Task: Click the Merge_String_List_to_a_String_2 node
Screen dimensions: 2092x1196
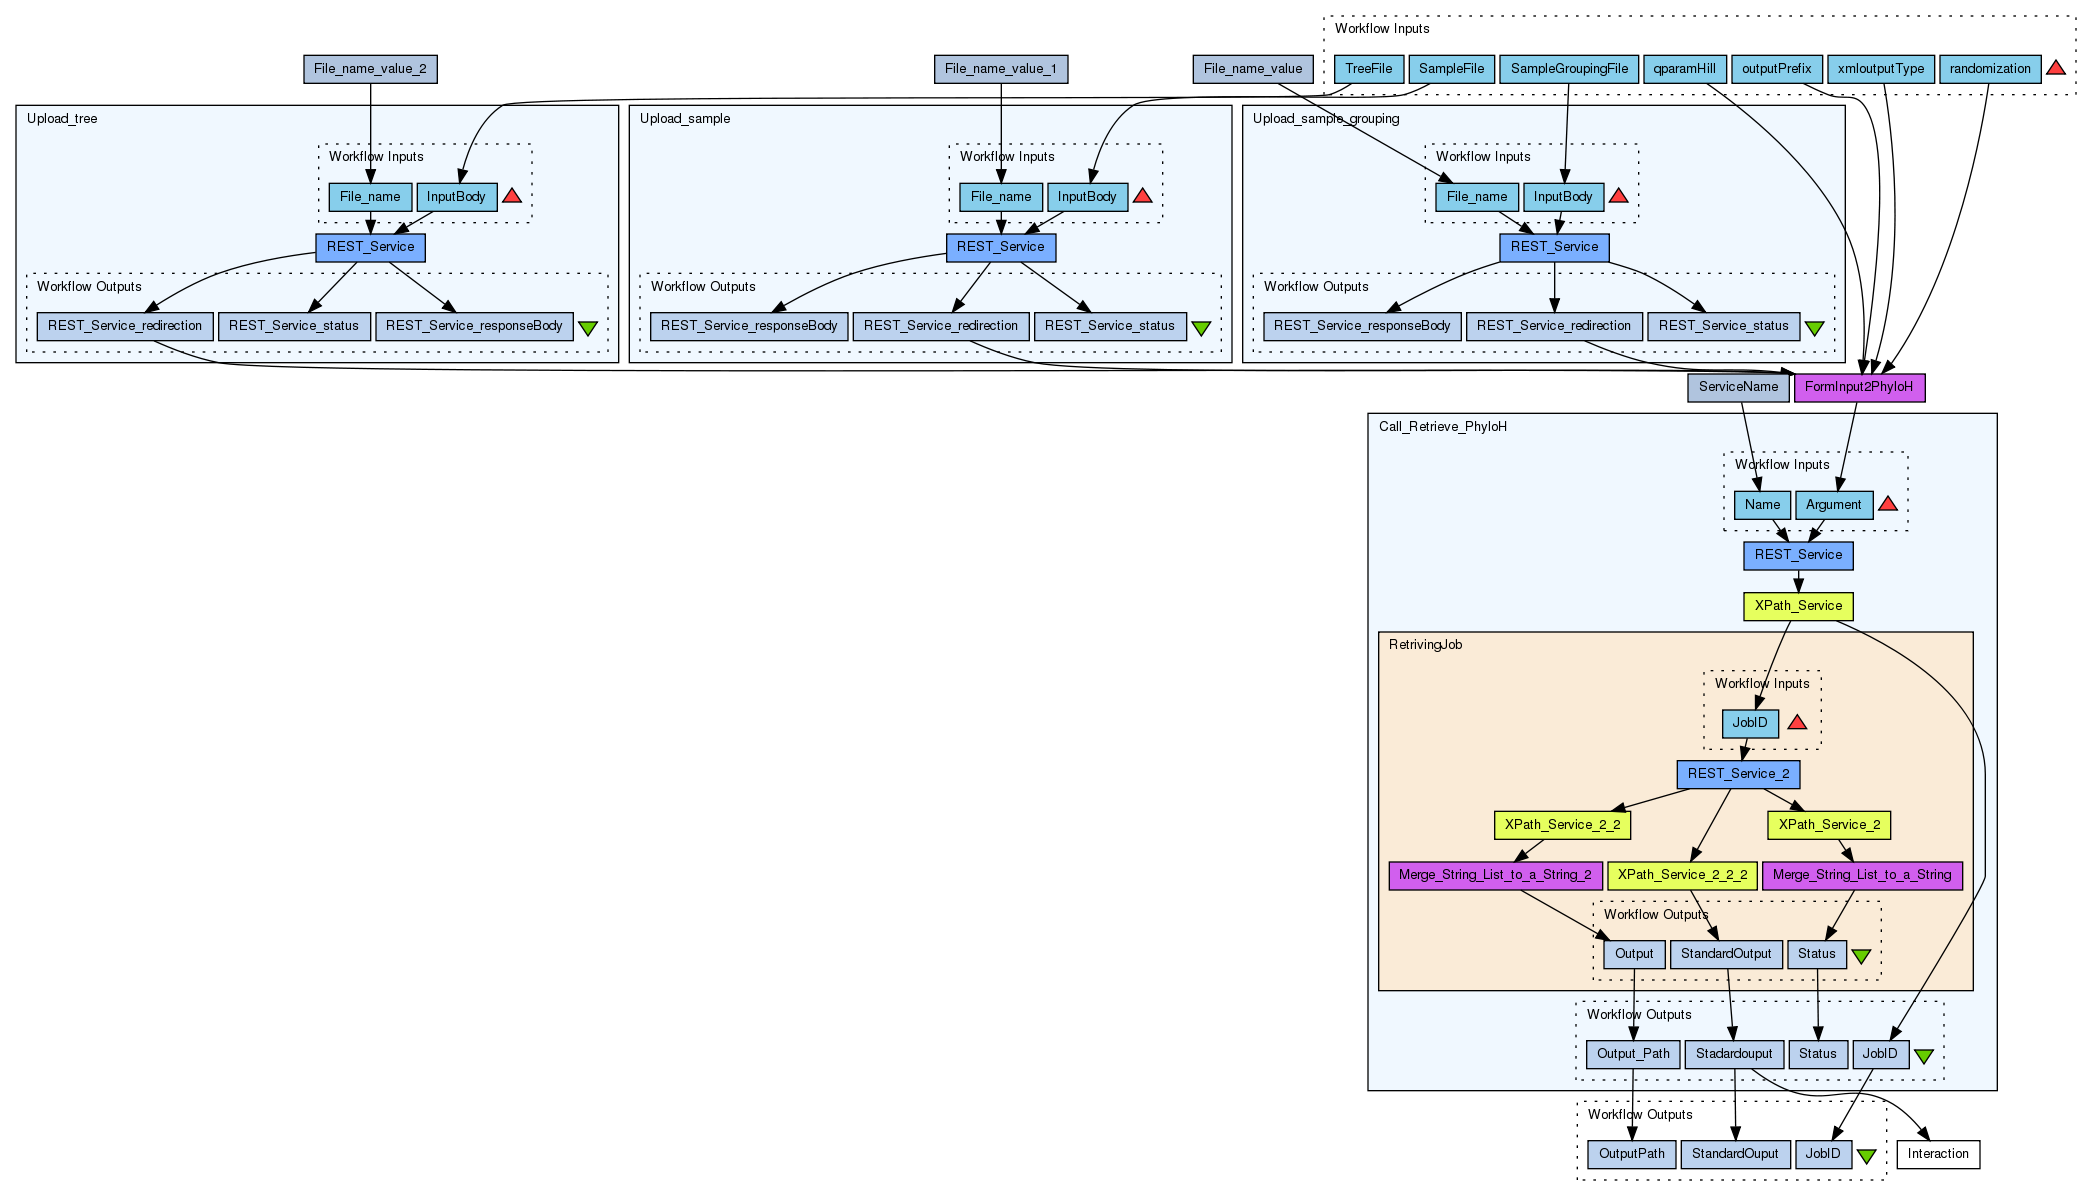Action: (x=1494, y=875)
